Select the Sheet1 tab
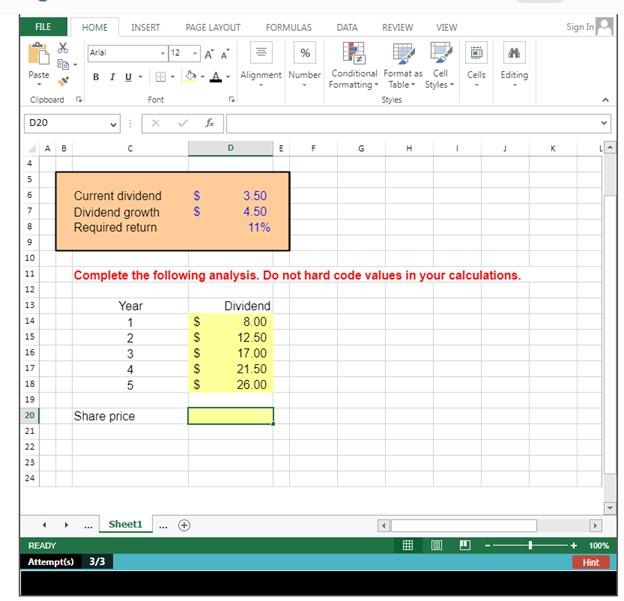The image size is (624, 601). point(125,525)
